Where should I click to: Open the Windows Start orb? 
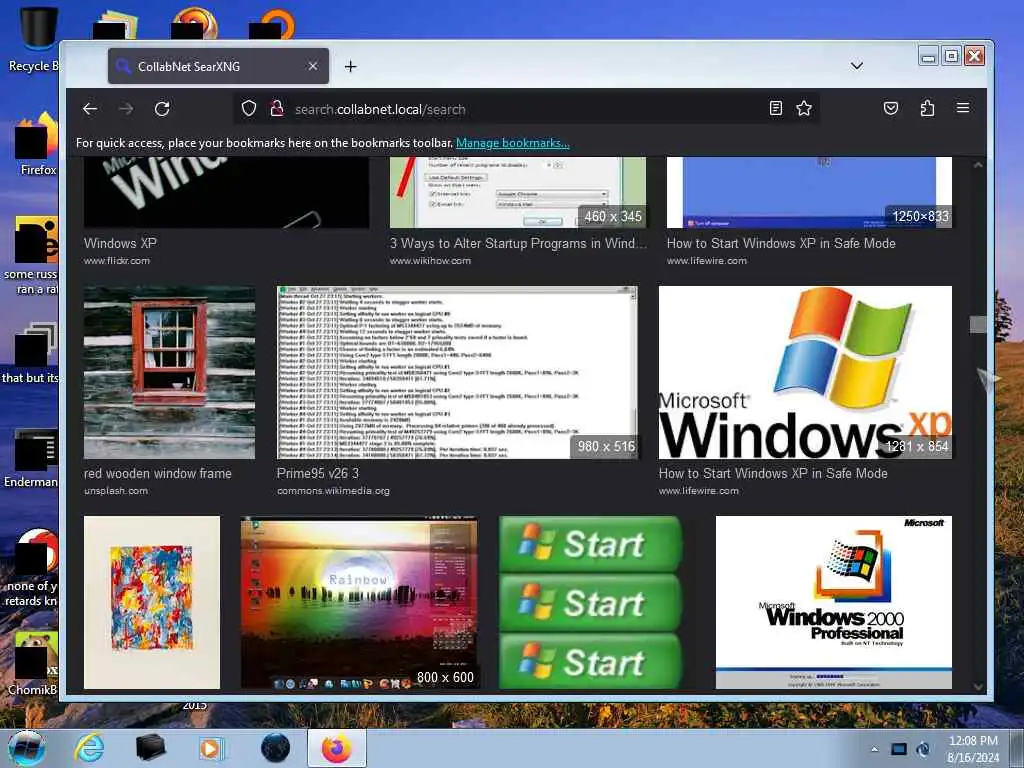[x=27, y=748]
